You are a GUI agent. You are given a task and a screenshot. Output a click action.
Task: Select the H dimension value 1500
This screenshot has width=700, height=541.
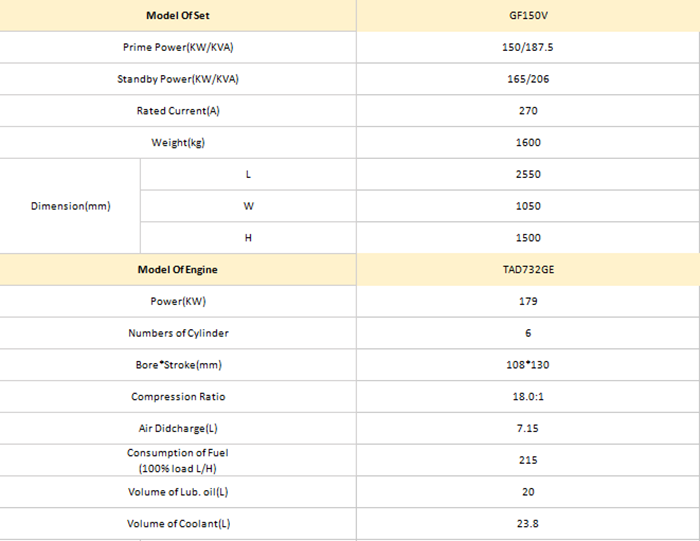528,238
